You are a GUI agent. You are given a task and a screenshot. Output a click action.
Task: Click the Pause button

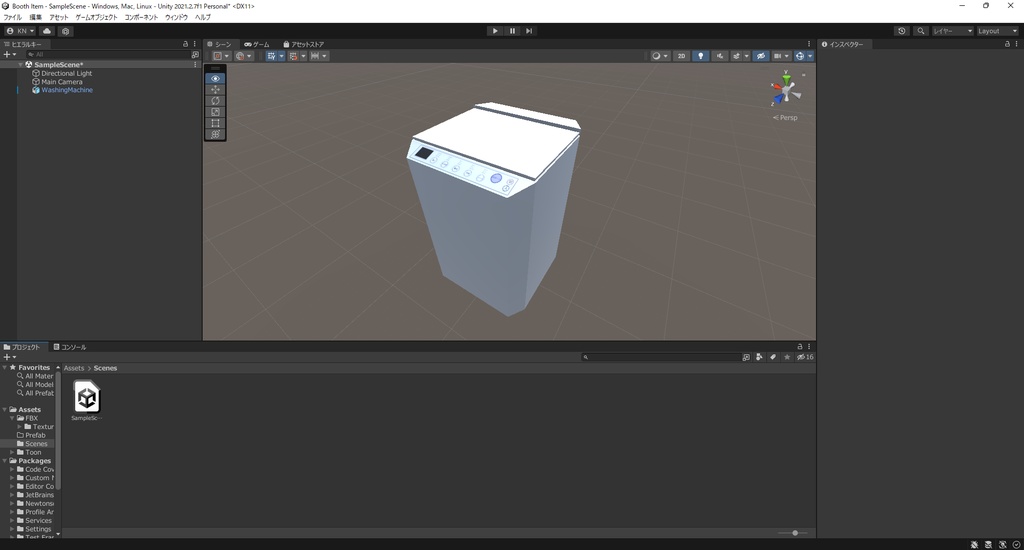tap(512, 31)
